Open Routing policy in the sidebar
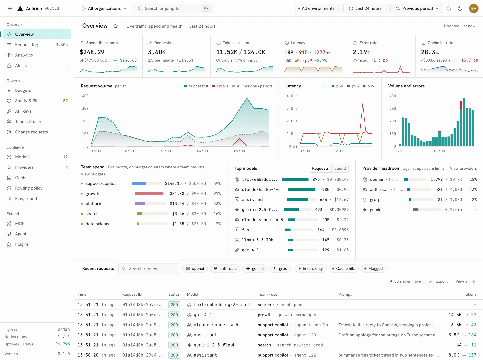Screen dimensions: 483x360 [x=37, y=188]
